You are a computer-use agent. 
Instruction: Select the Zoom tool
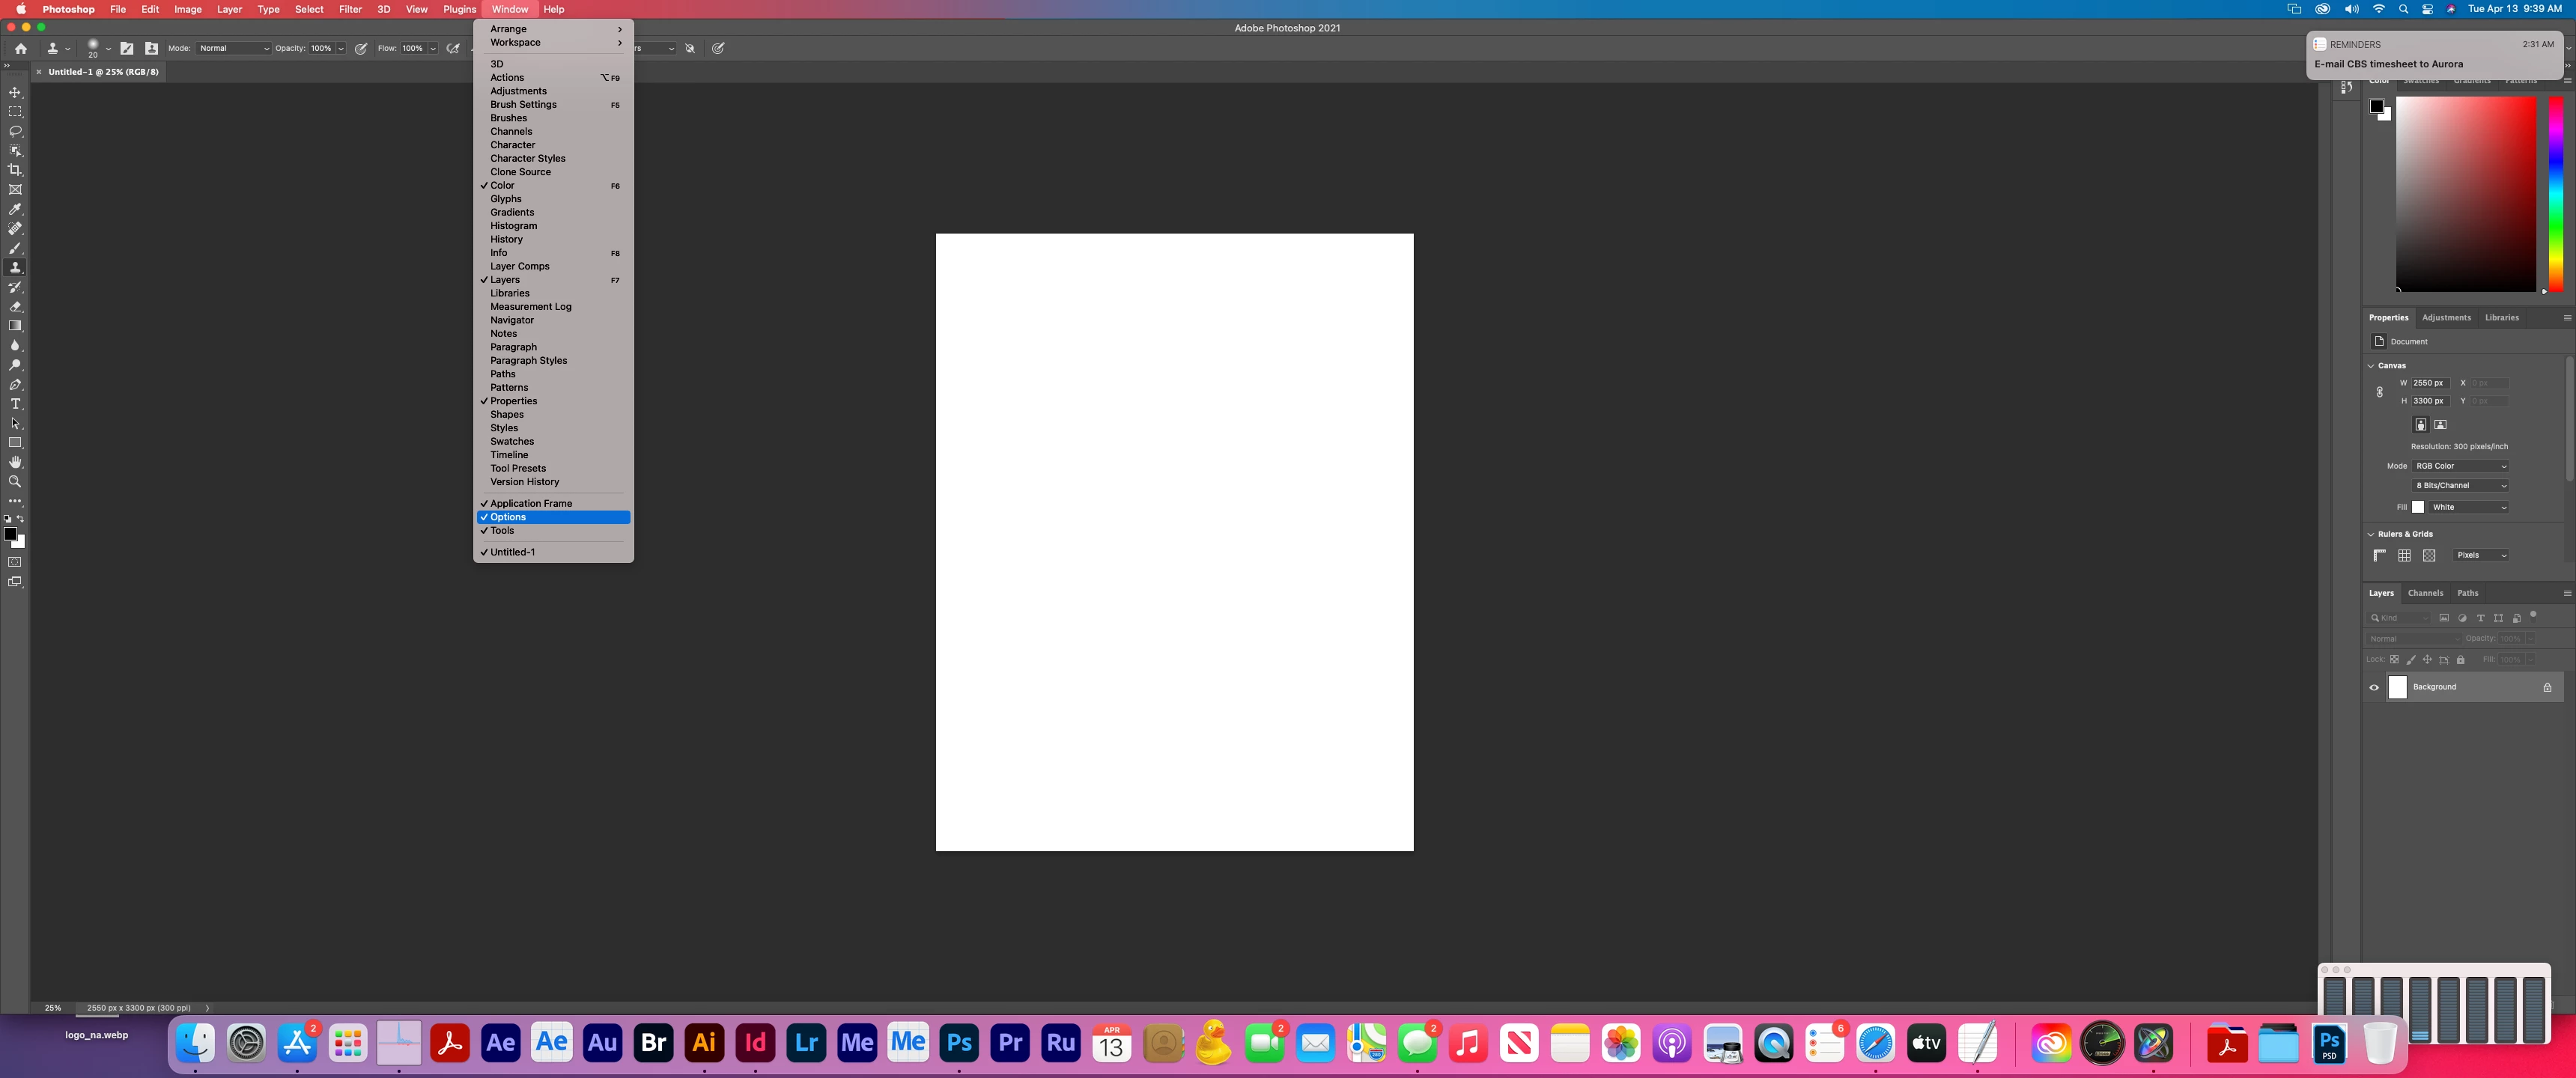[x=15, y=482]
